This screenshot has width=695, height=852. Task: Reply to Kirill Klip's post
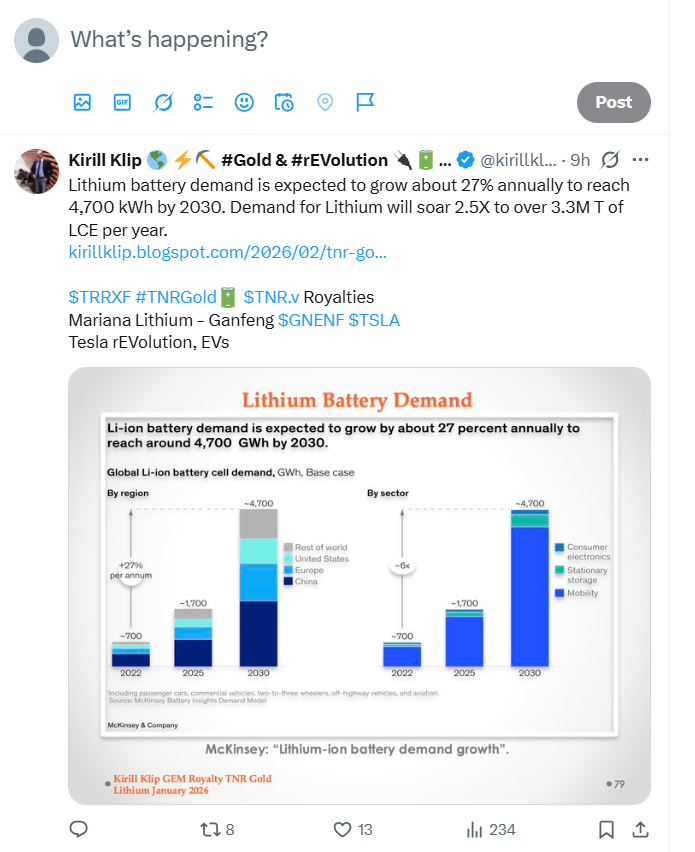pyautogui.click(x=79, y=829)
